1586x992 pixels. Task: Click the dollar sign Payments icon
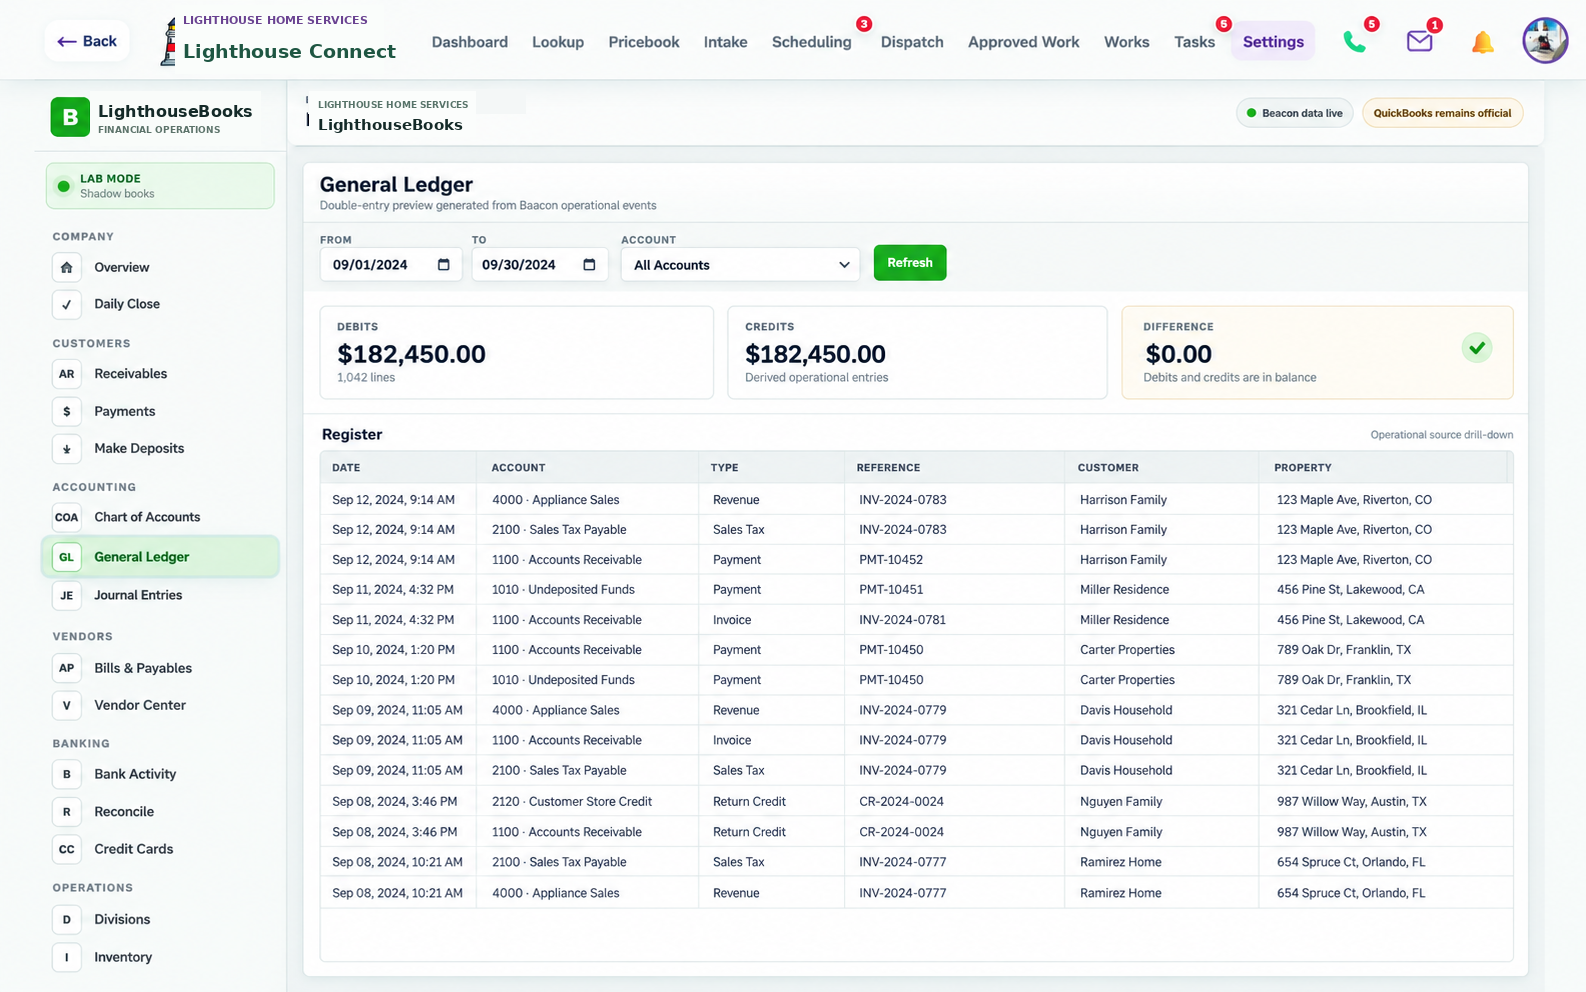click(x=67, y=411)
